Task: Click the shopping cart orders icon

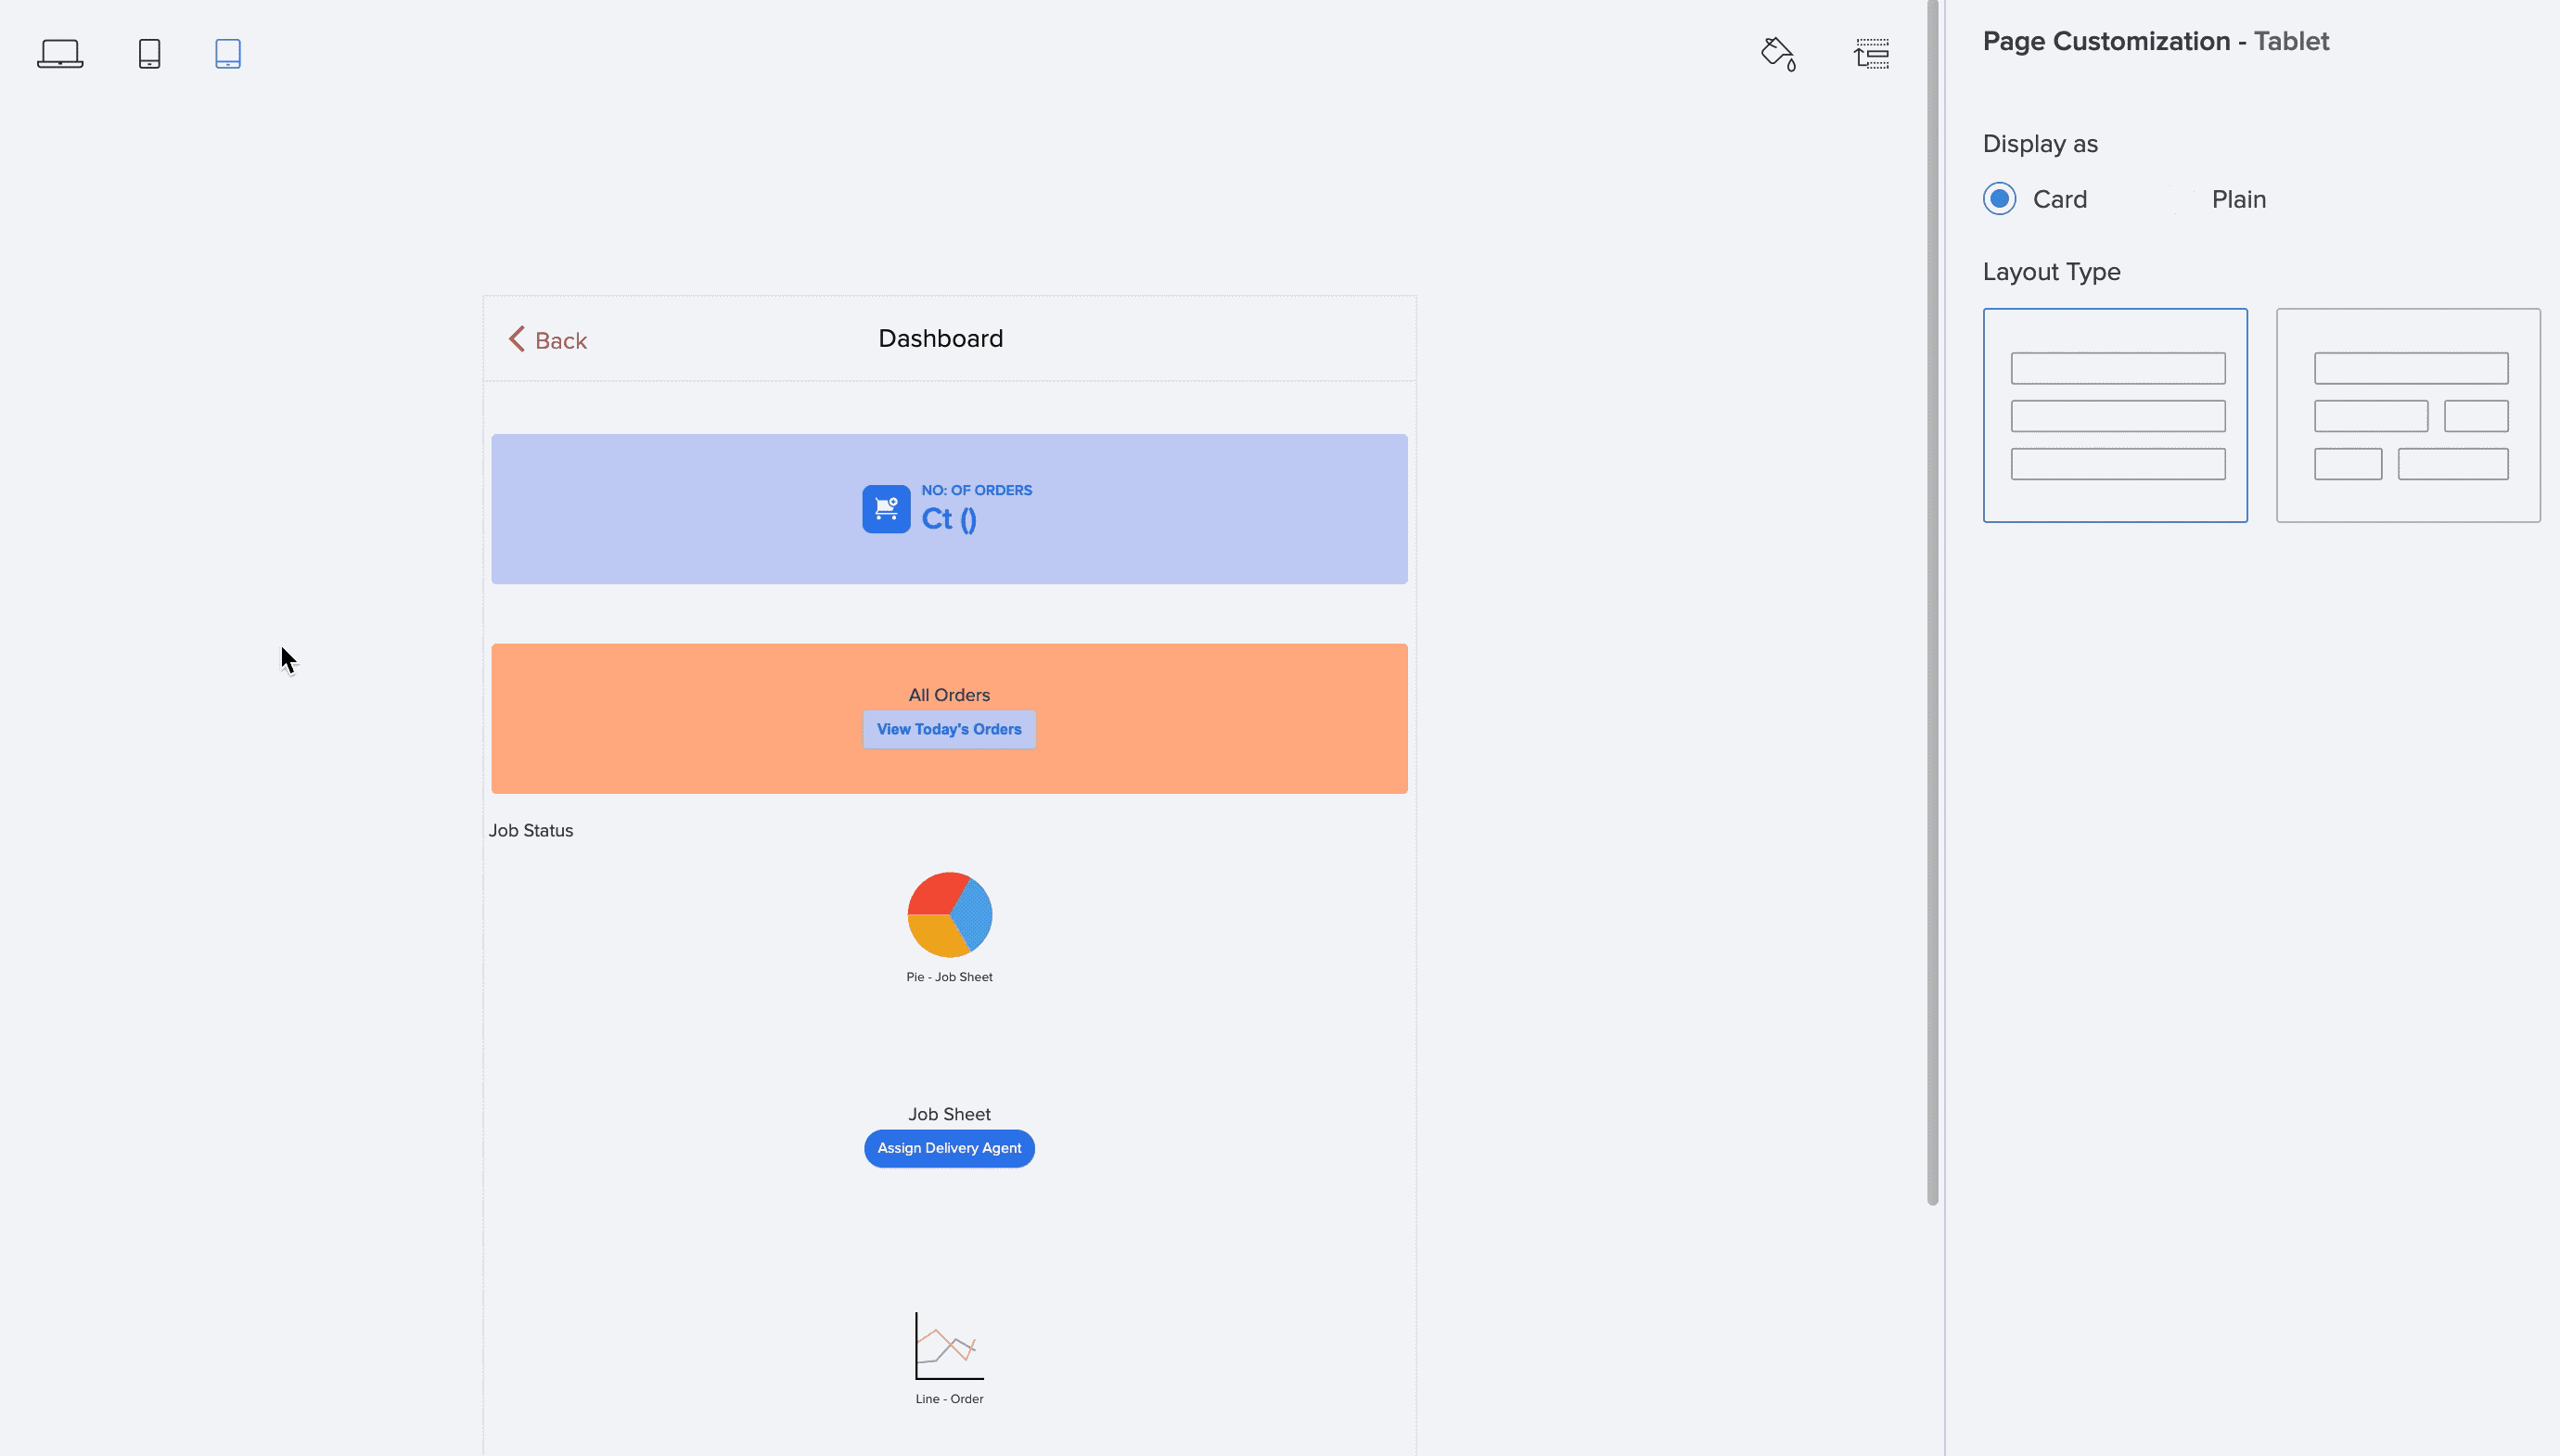Action: [886, 509]
